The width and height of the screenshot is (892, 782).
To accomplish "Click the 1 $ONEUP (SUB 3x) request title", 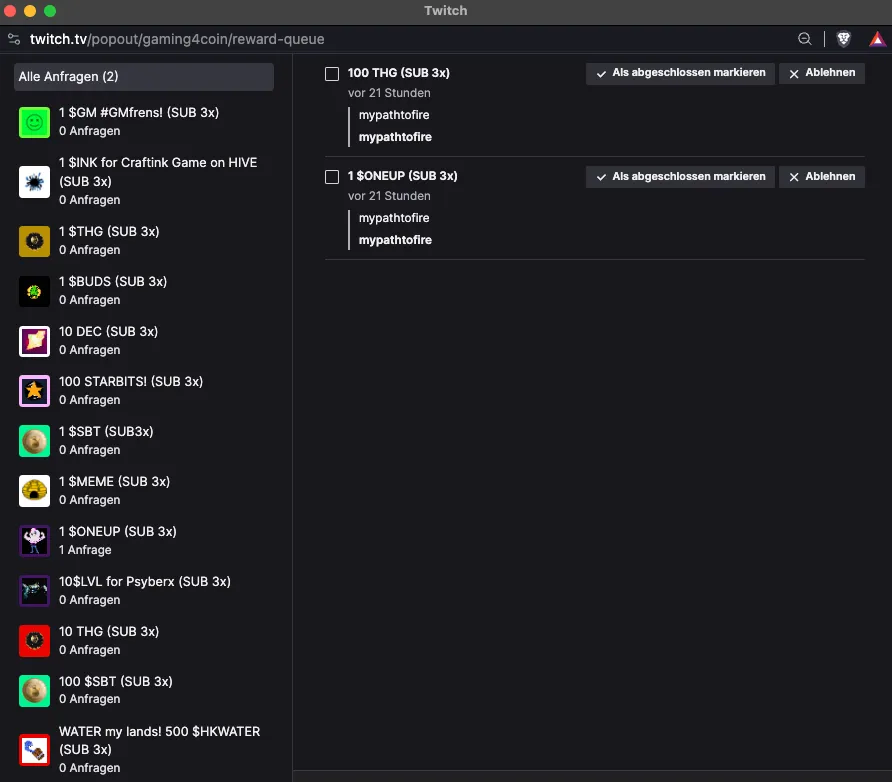I will pyautogui.click(x=402, y=176).
